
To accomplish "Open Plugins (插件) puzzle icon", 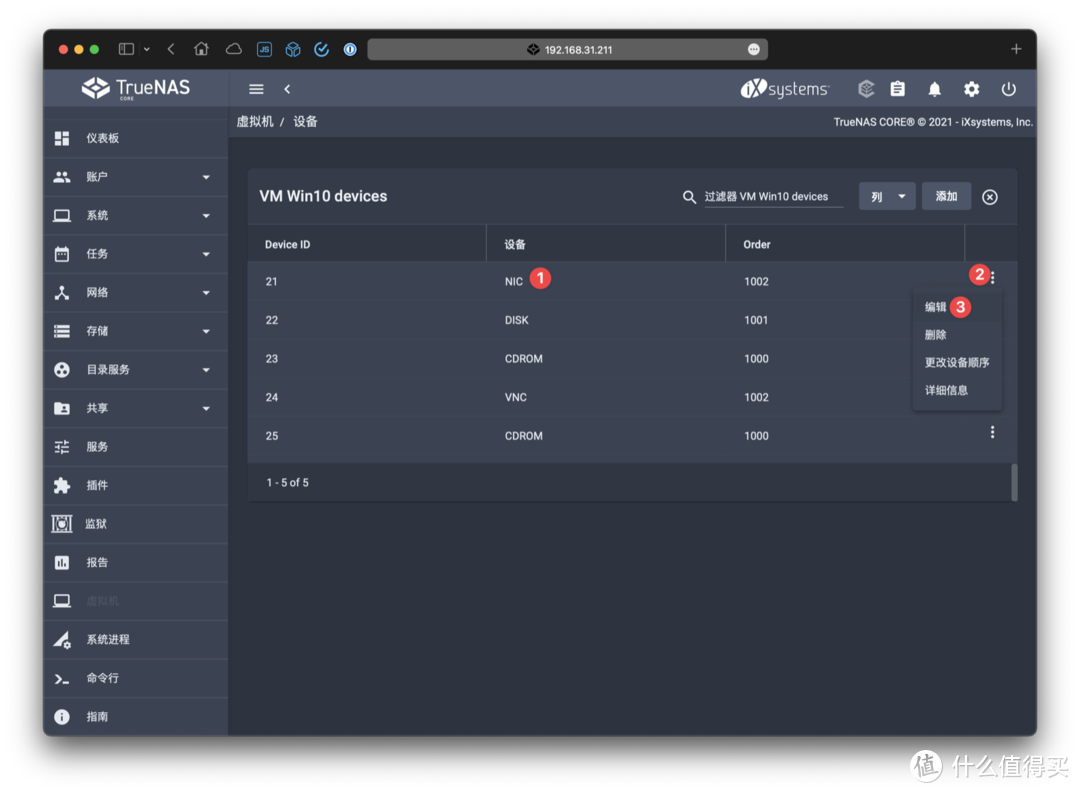I will pyautogui.click(x=62, y=486).
